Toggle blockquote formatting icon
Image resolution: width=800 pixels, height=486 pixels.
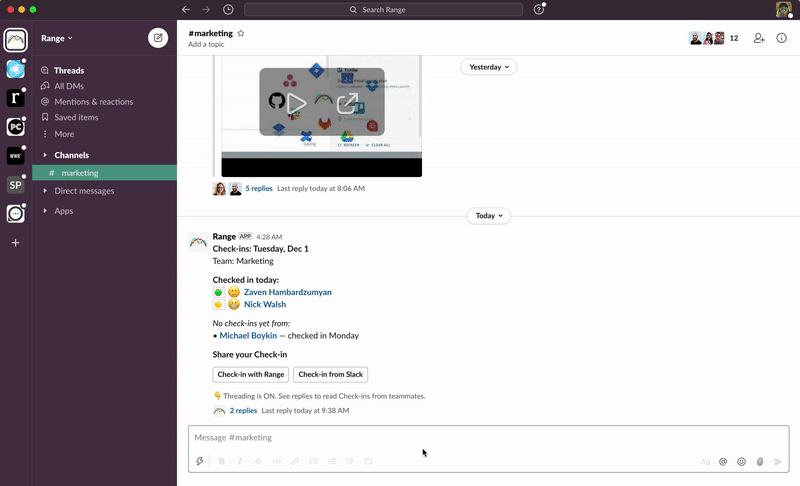click(349, 461)
